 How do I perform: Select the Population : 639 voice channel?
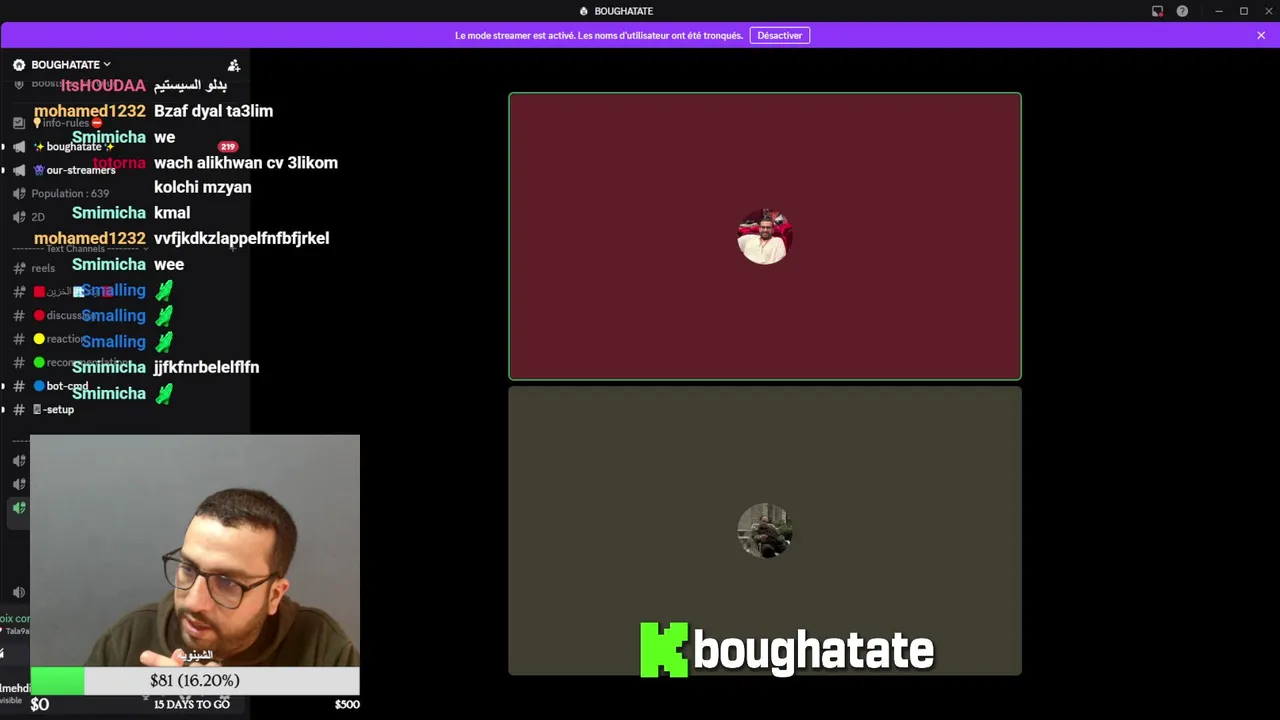[70, 194]
